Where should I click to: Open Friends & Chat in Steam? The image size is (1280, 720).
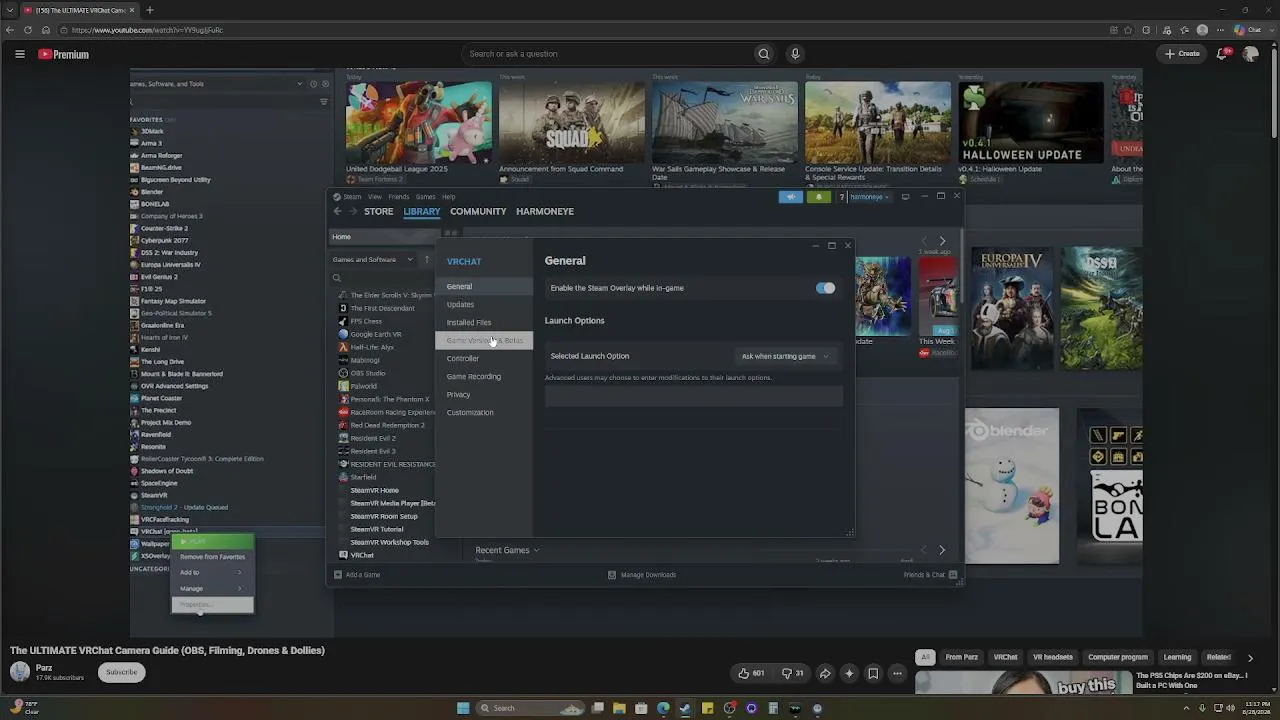930,575
